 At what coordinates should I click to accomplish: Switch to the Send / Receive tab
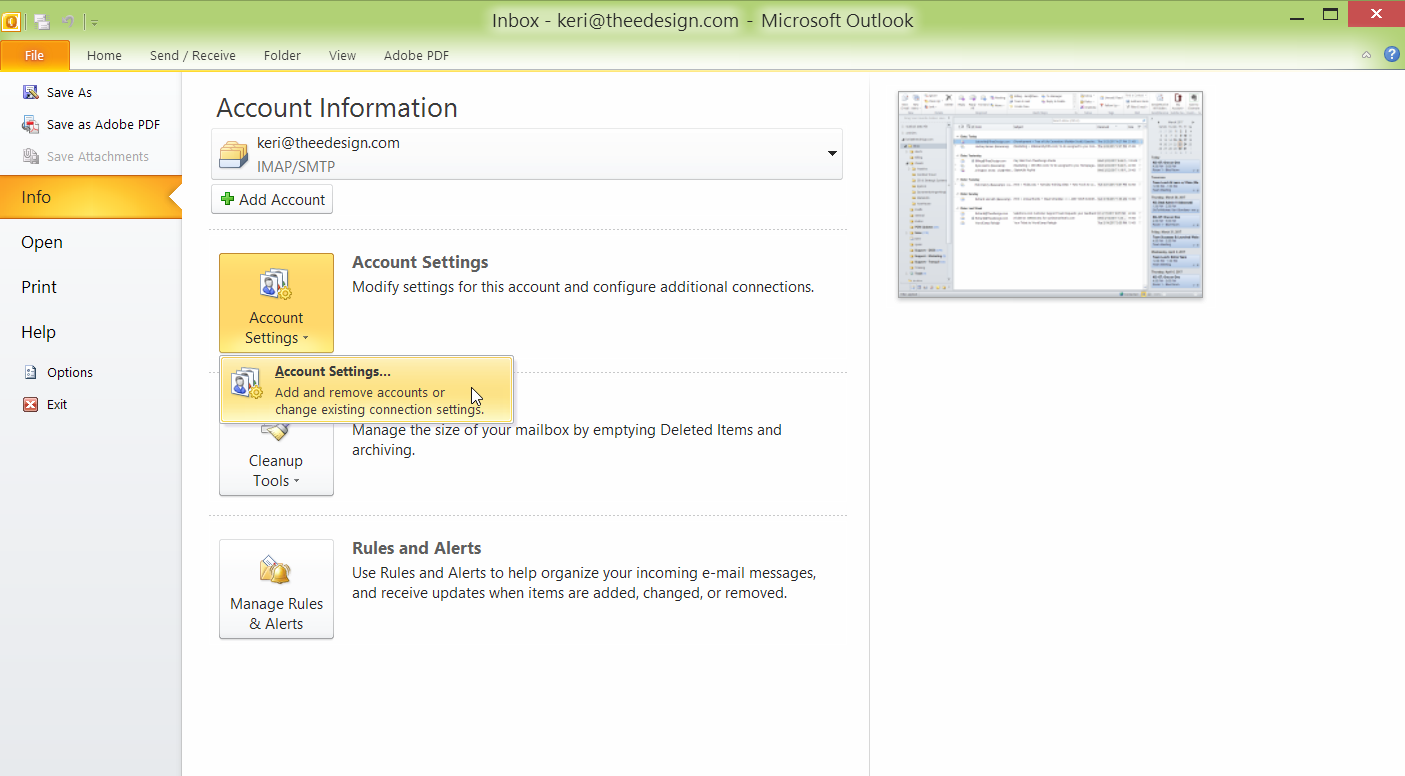pyautogui.click(x=192, y=55)
